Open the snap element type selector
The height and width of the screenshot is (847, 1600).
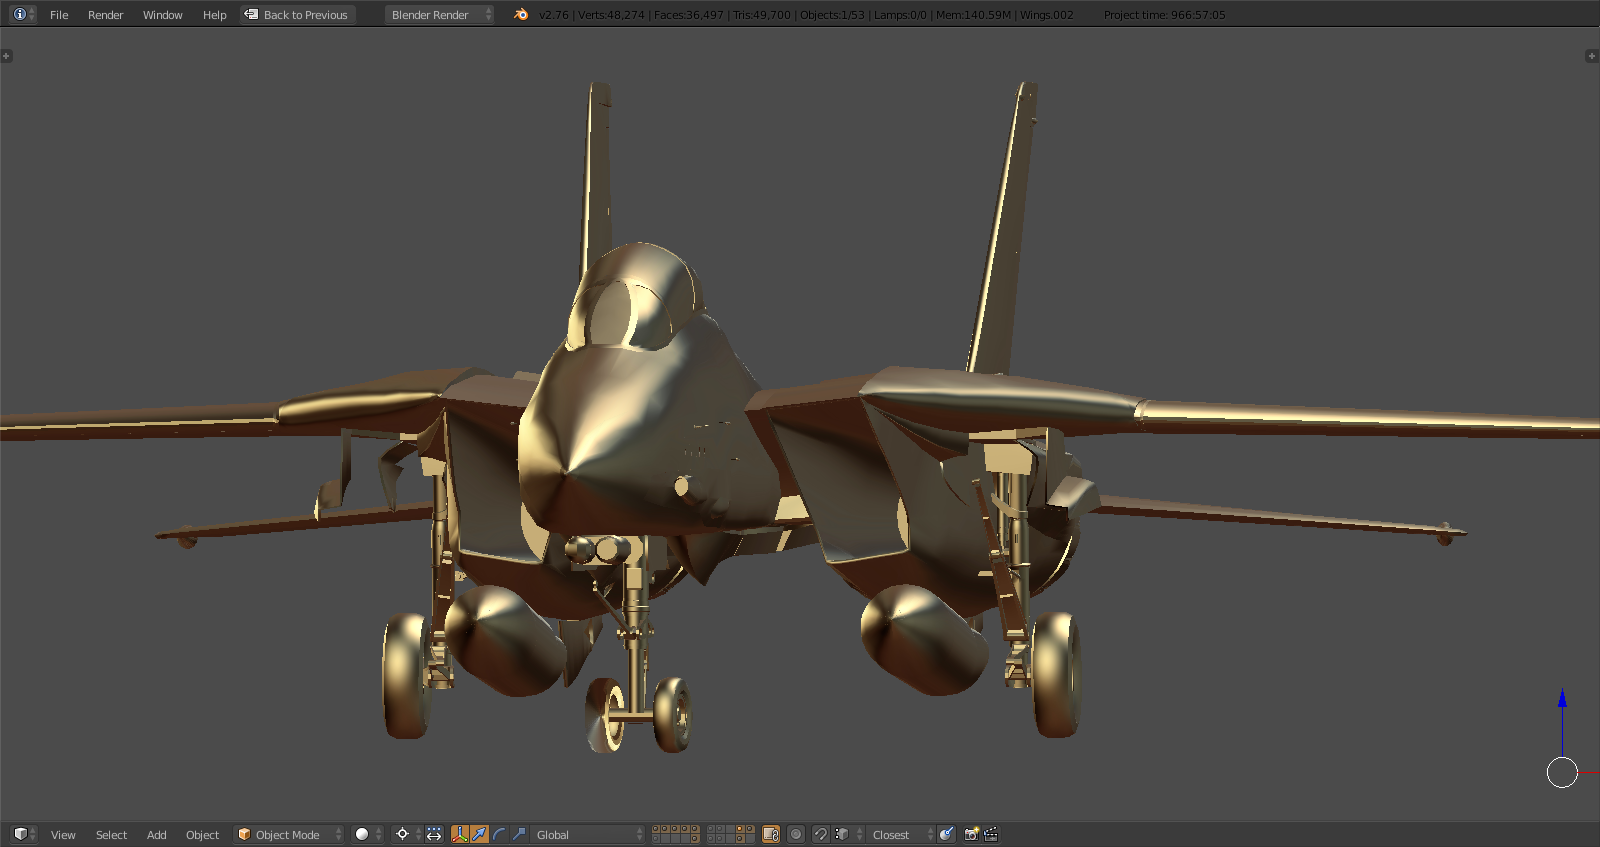pyautogui.click(x=848, y=834)
